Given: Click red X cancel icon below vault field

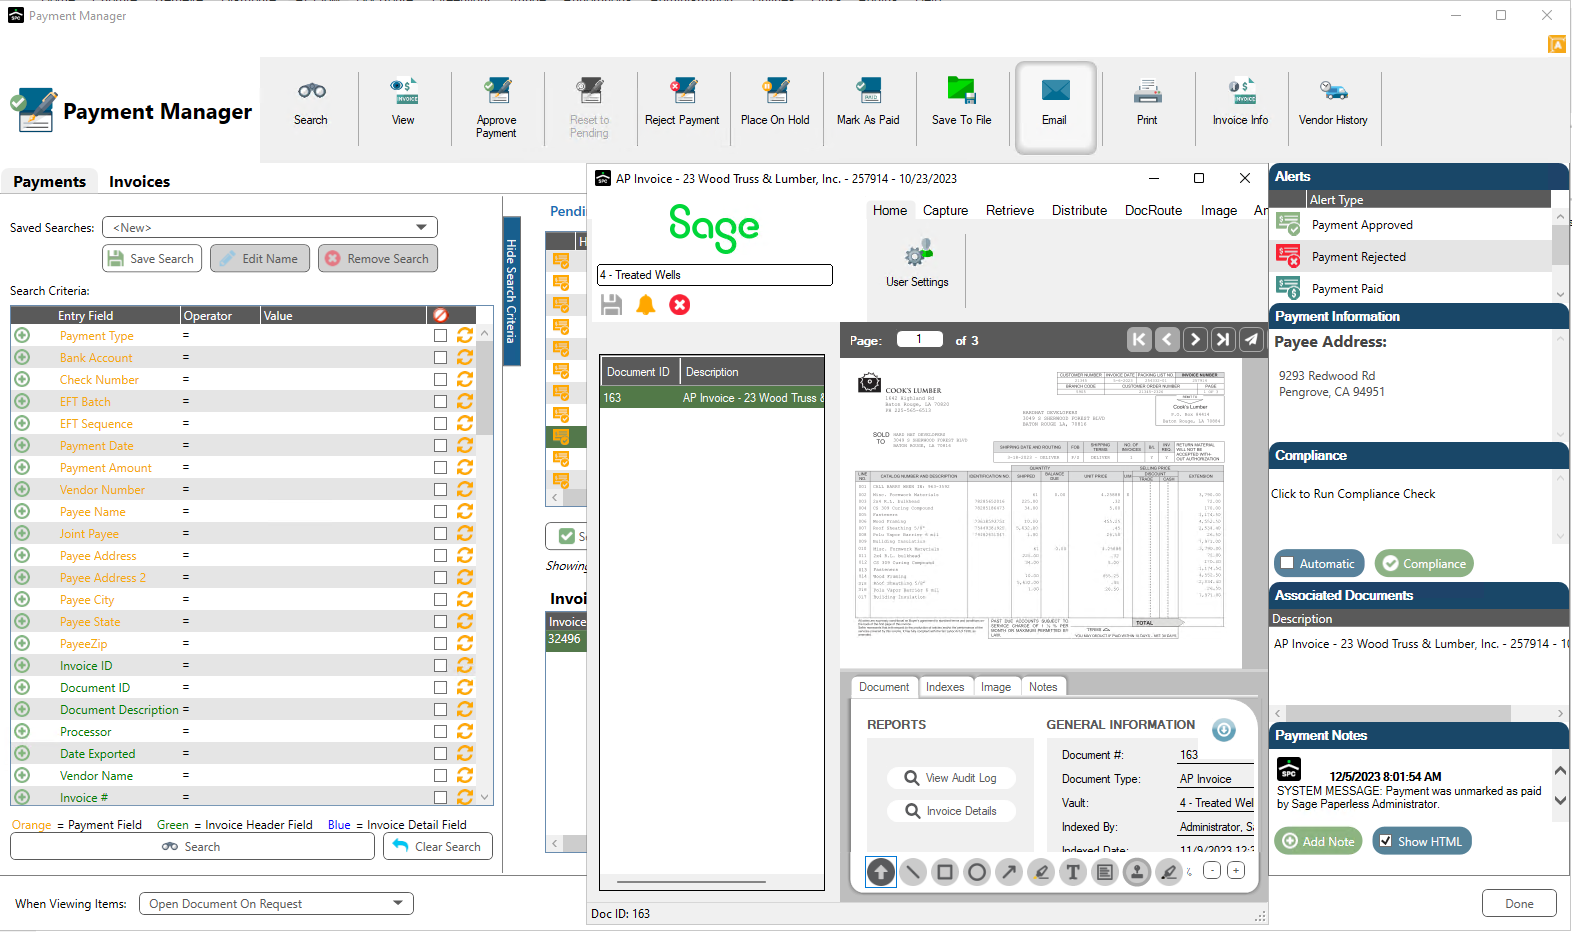Looking at the screenshot, I should (680, 305).
